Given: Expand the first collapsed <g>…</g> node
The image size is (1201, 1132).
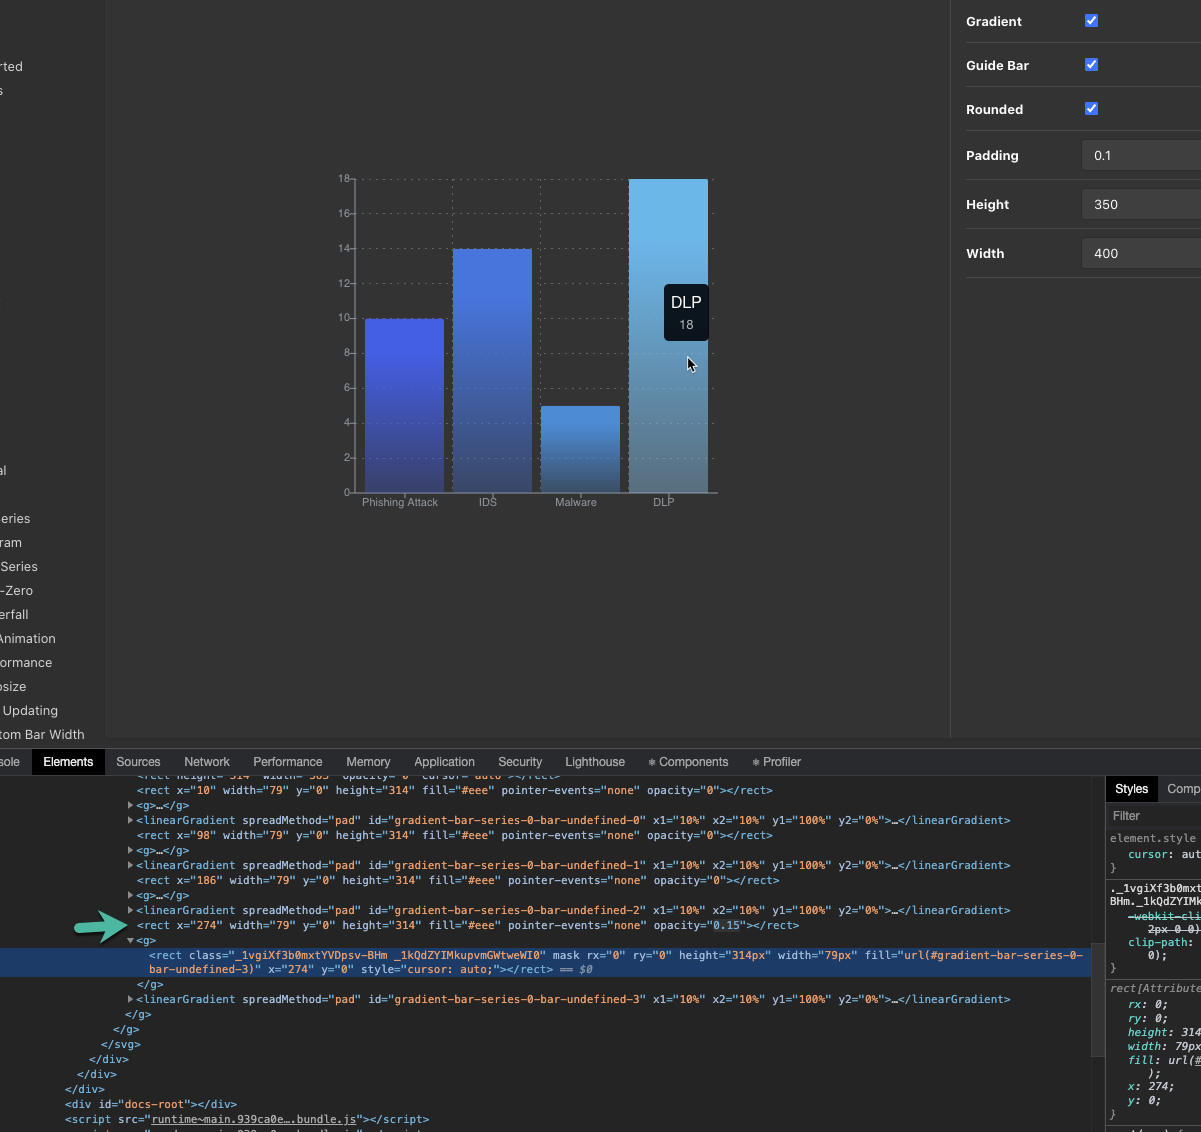Looking at the screenshot, I should (130, 805).
